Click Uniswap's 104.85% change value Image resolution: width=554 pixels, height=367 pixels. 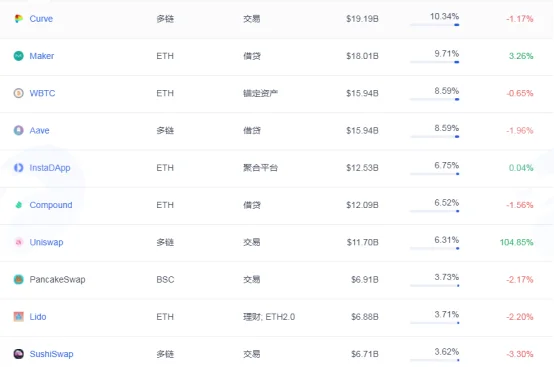point(516,242)
